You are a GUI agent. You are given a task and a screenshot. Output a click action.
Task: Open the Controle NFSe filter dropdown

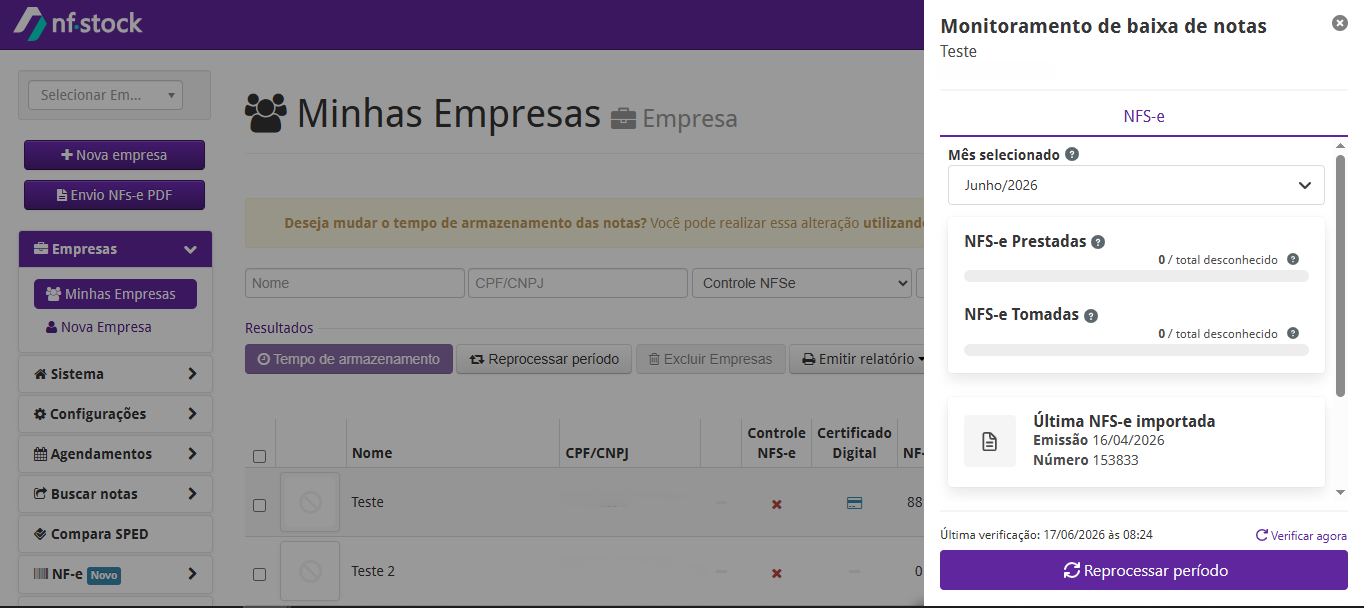[x=801, y=283]
